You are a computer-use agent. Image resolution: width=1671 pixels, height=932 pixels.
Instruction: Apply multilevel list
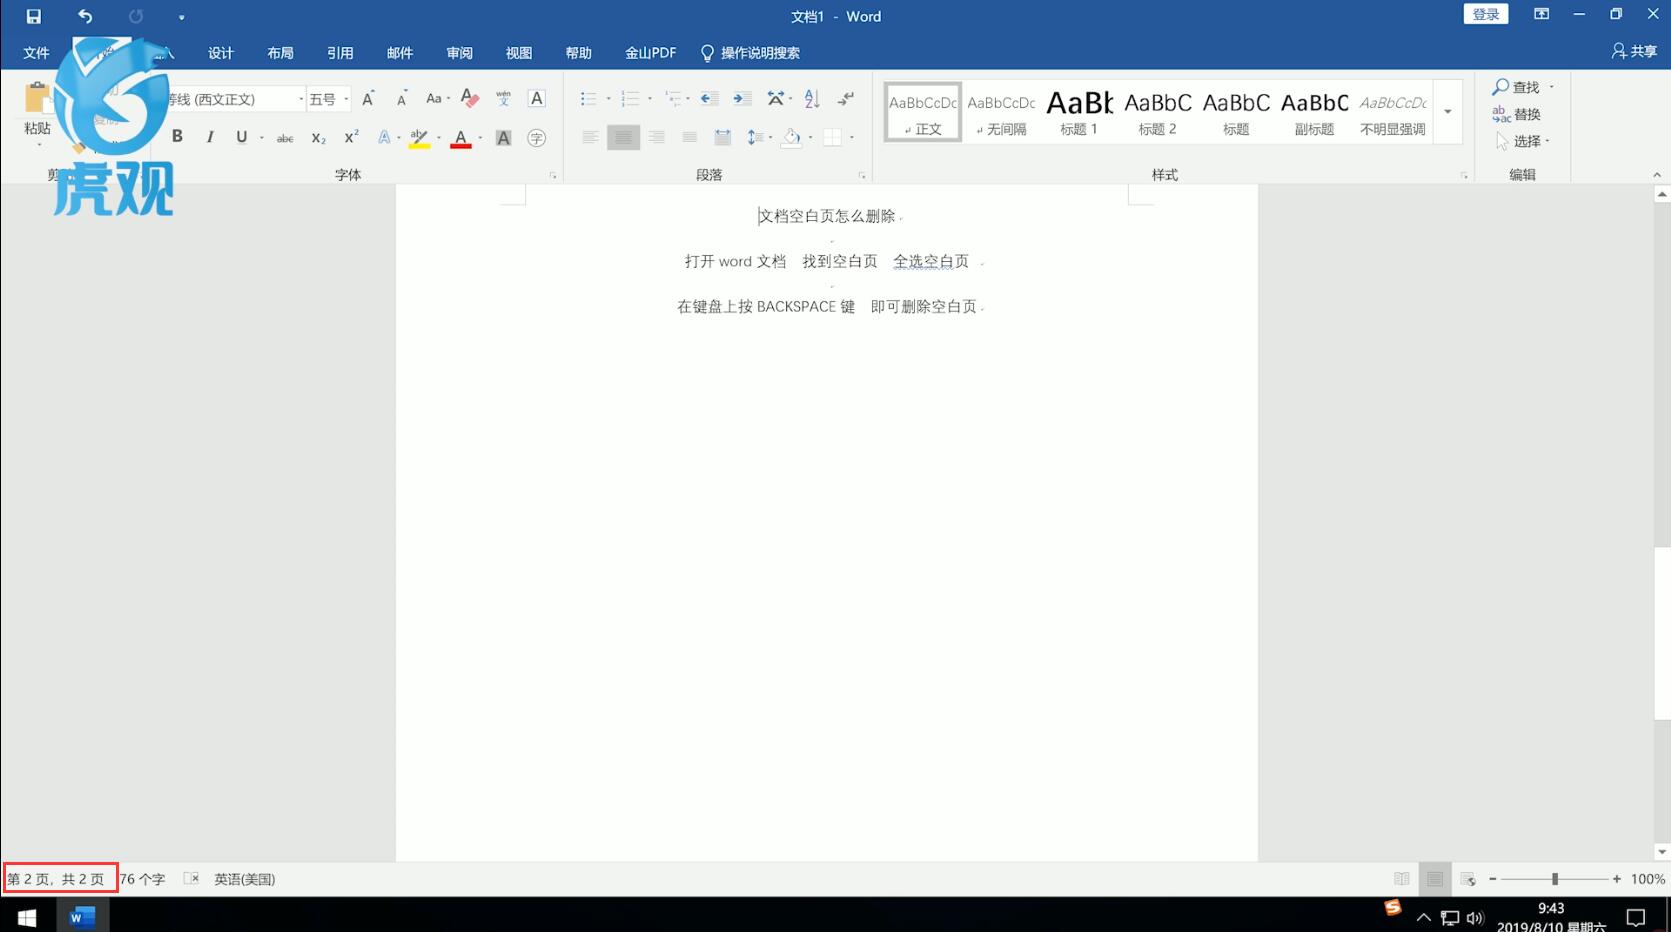point(673,98)
